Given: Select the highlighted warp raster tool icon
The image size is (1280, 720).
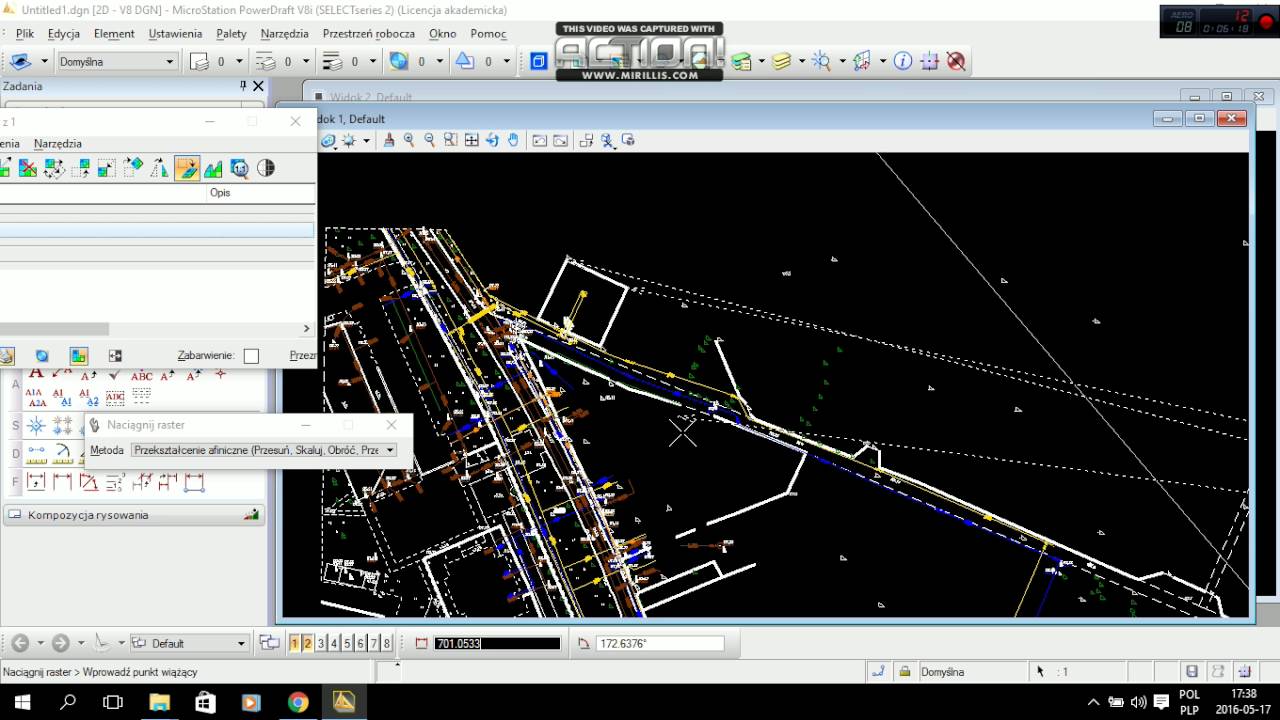Looking at the screenshot, I should click(186, 168).
